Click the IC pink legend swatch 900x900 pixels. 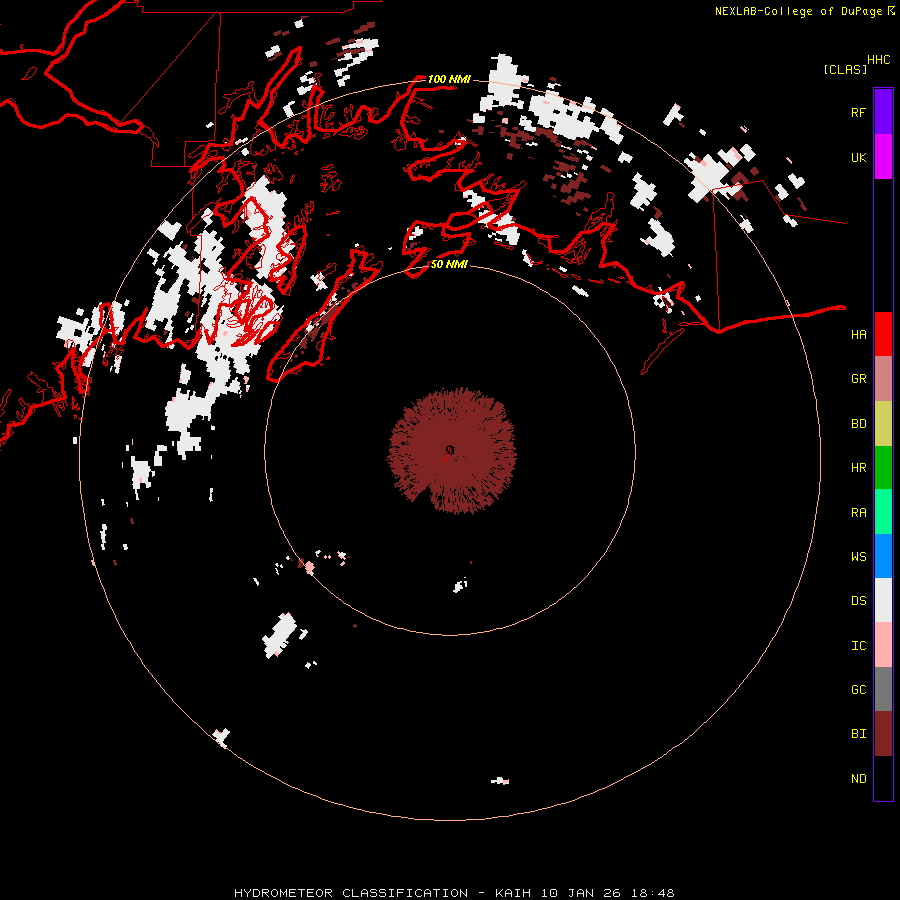coord(883,645)
